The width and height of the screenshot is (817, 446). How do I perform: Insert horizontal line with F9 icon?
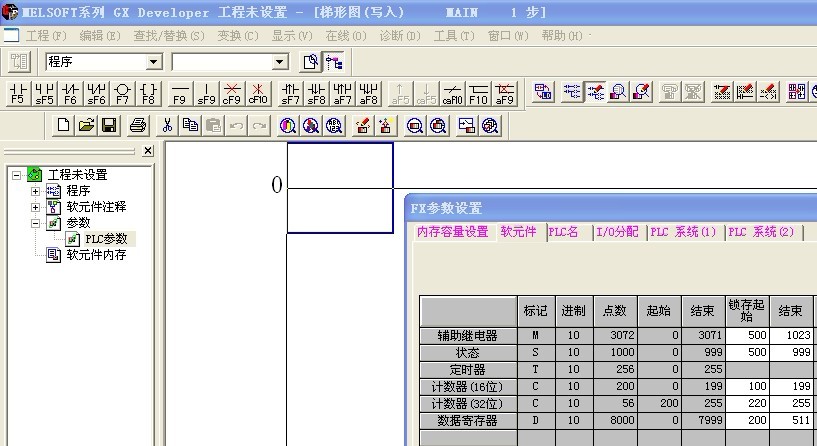click(180, 93)
